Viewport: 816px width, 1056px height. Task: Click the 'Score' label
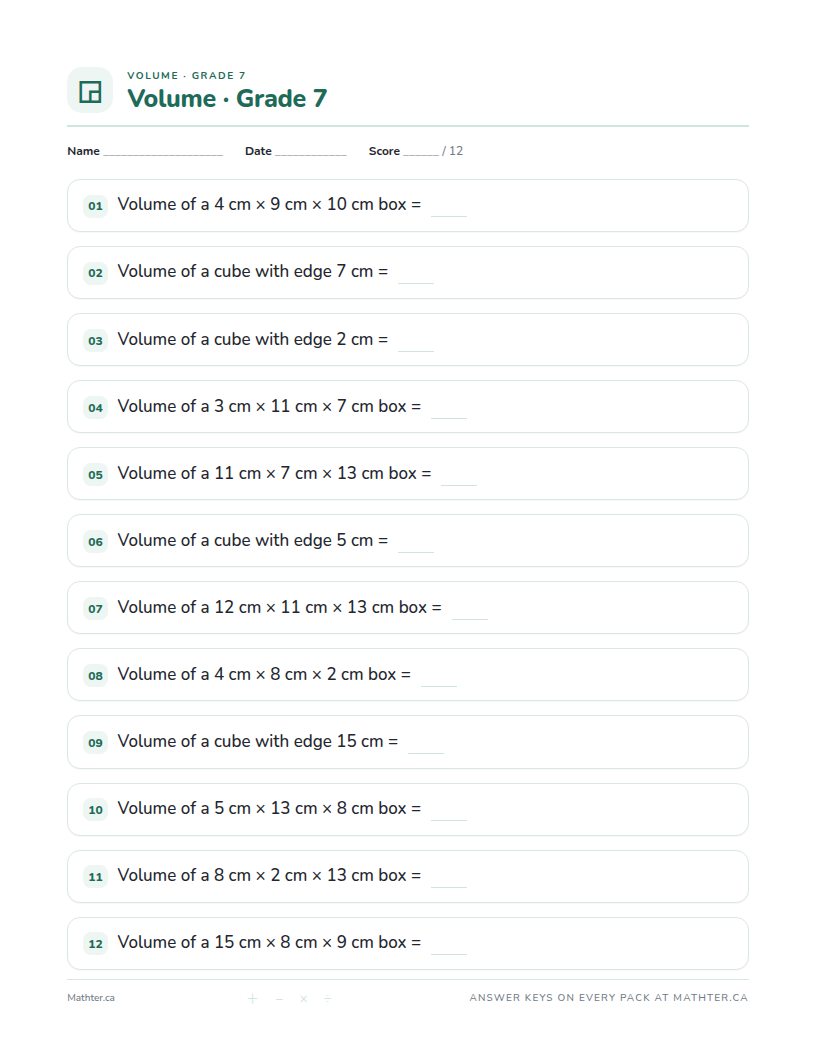pyautogui.click(x=384, y=151)
